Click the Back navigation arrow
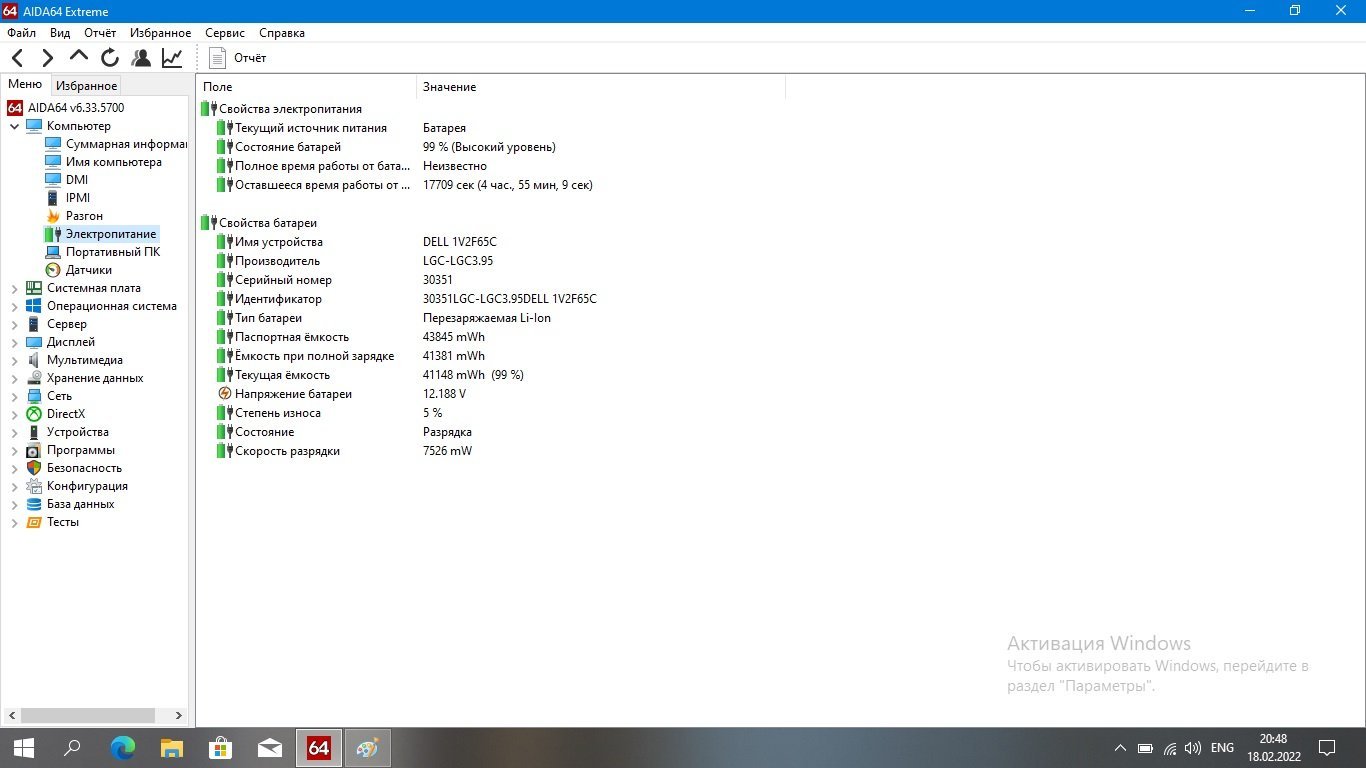This screenshot has height=768, width=1366. click(x=18, y=58)
